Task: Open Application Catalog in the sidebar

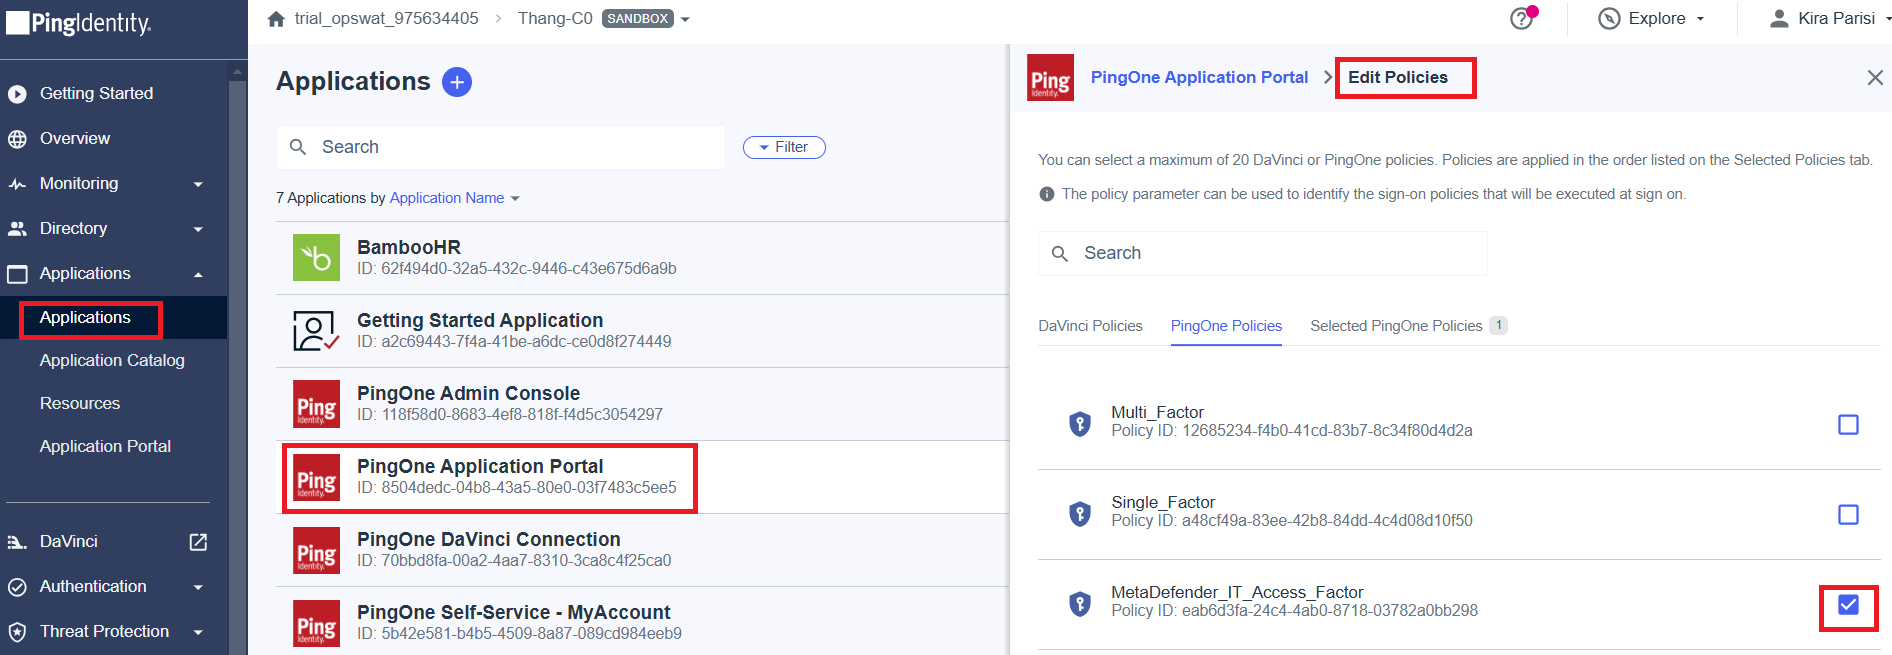Action: click(x=112, y=361)
